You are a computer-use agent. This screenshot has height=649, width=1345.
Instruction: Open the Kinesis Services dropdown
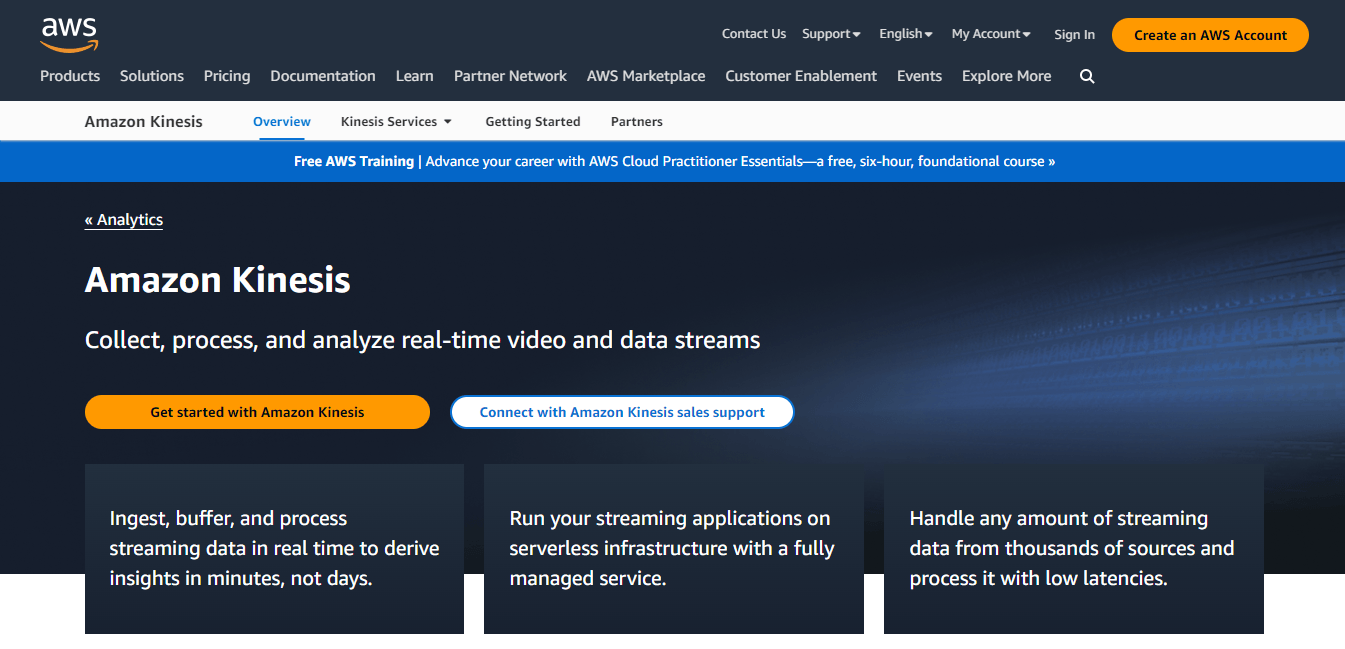point(396,121)
